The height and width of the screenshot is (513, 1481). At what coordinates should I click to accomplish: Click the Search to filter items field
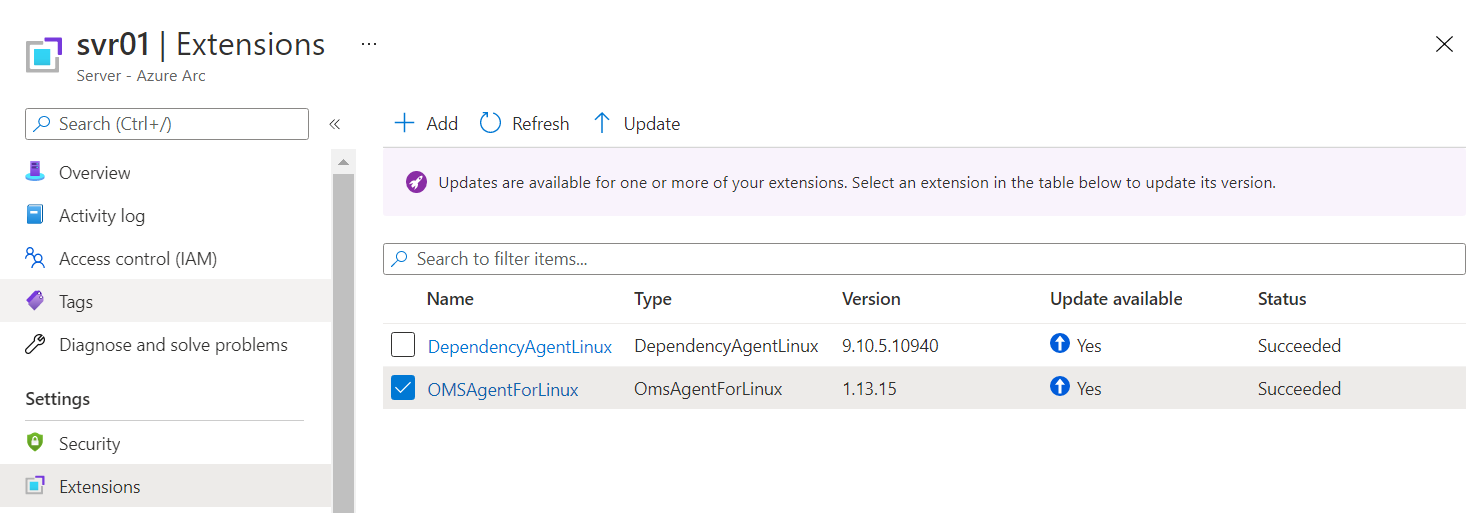[x=924, y=259]
